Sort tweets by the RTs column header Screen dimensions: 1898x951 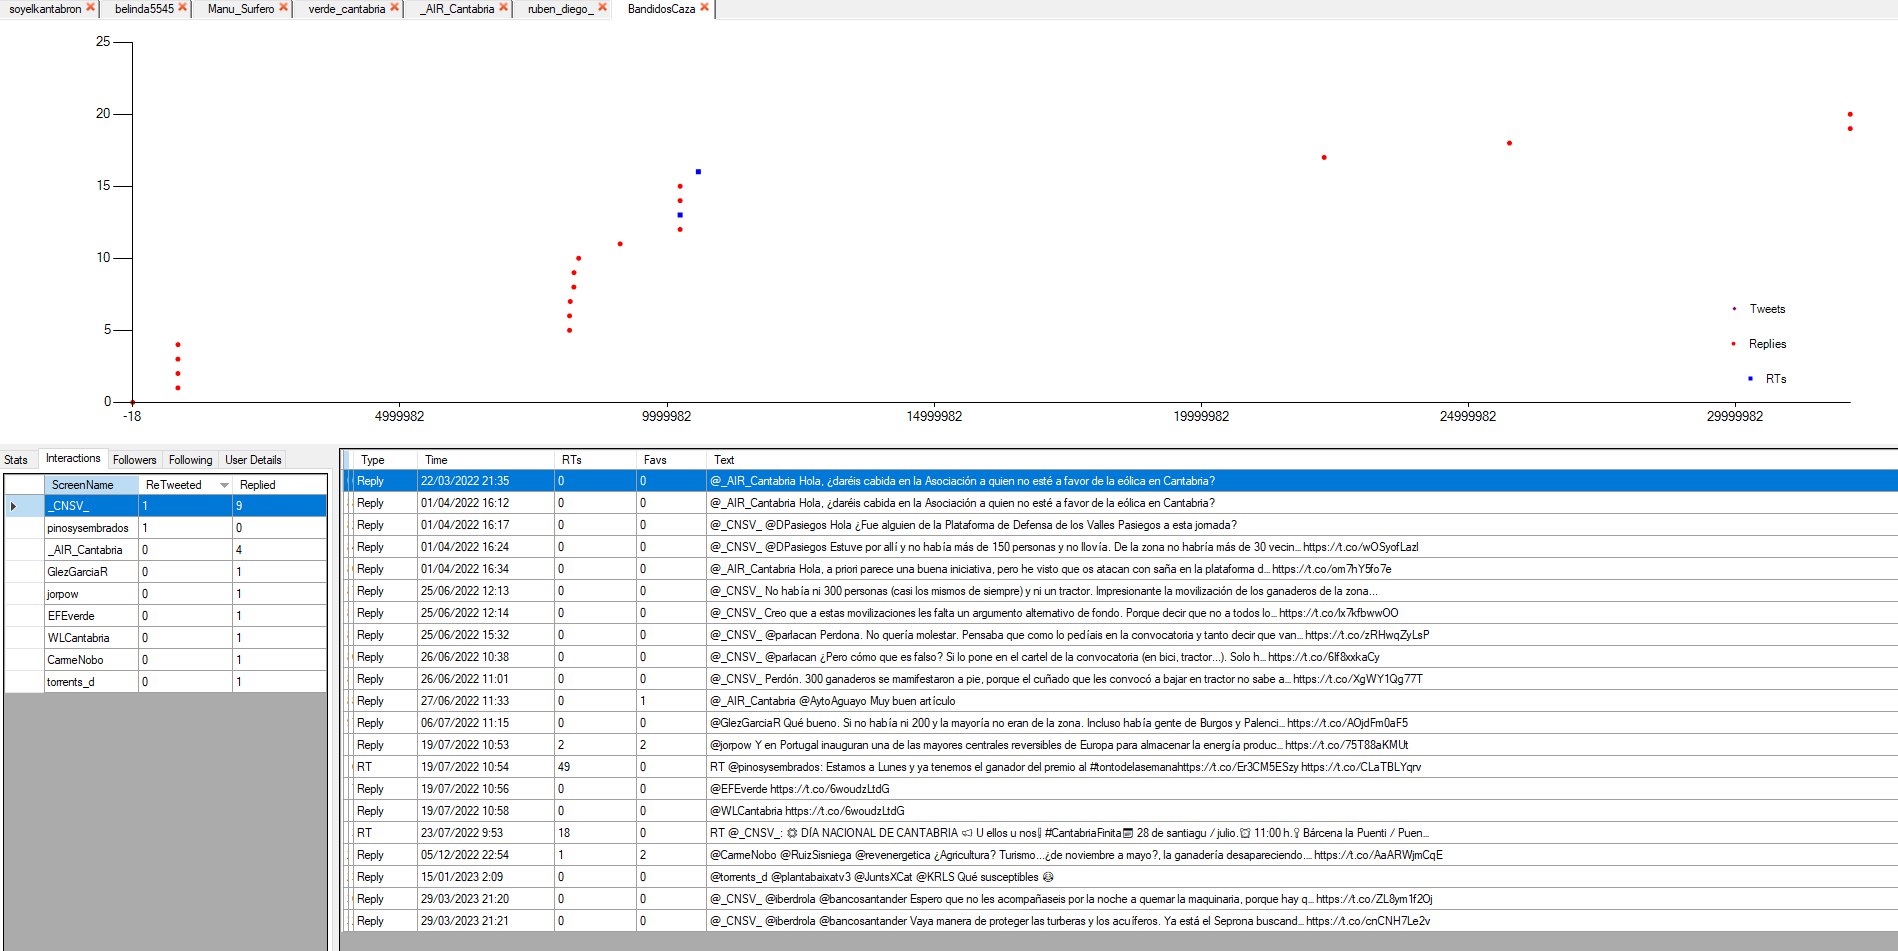595,460
